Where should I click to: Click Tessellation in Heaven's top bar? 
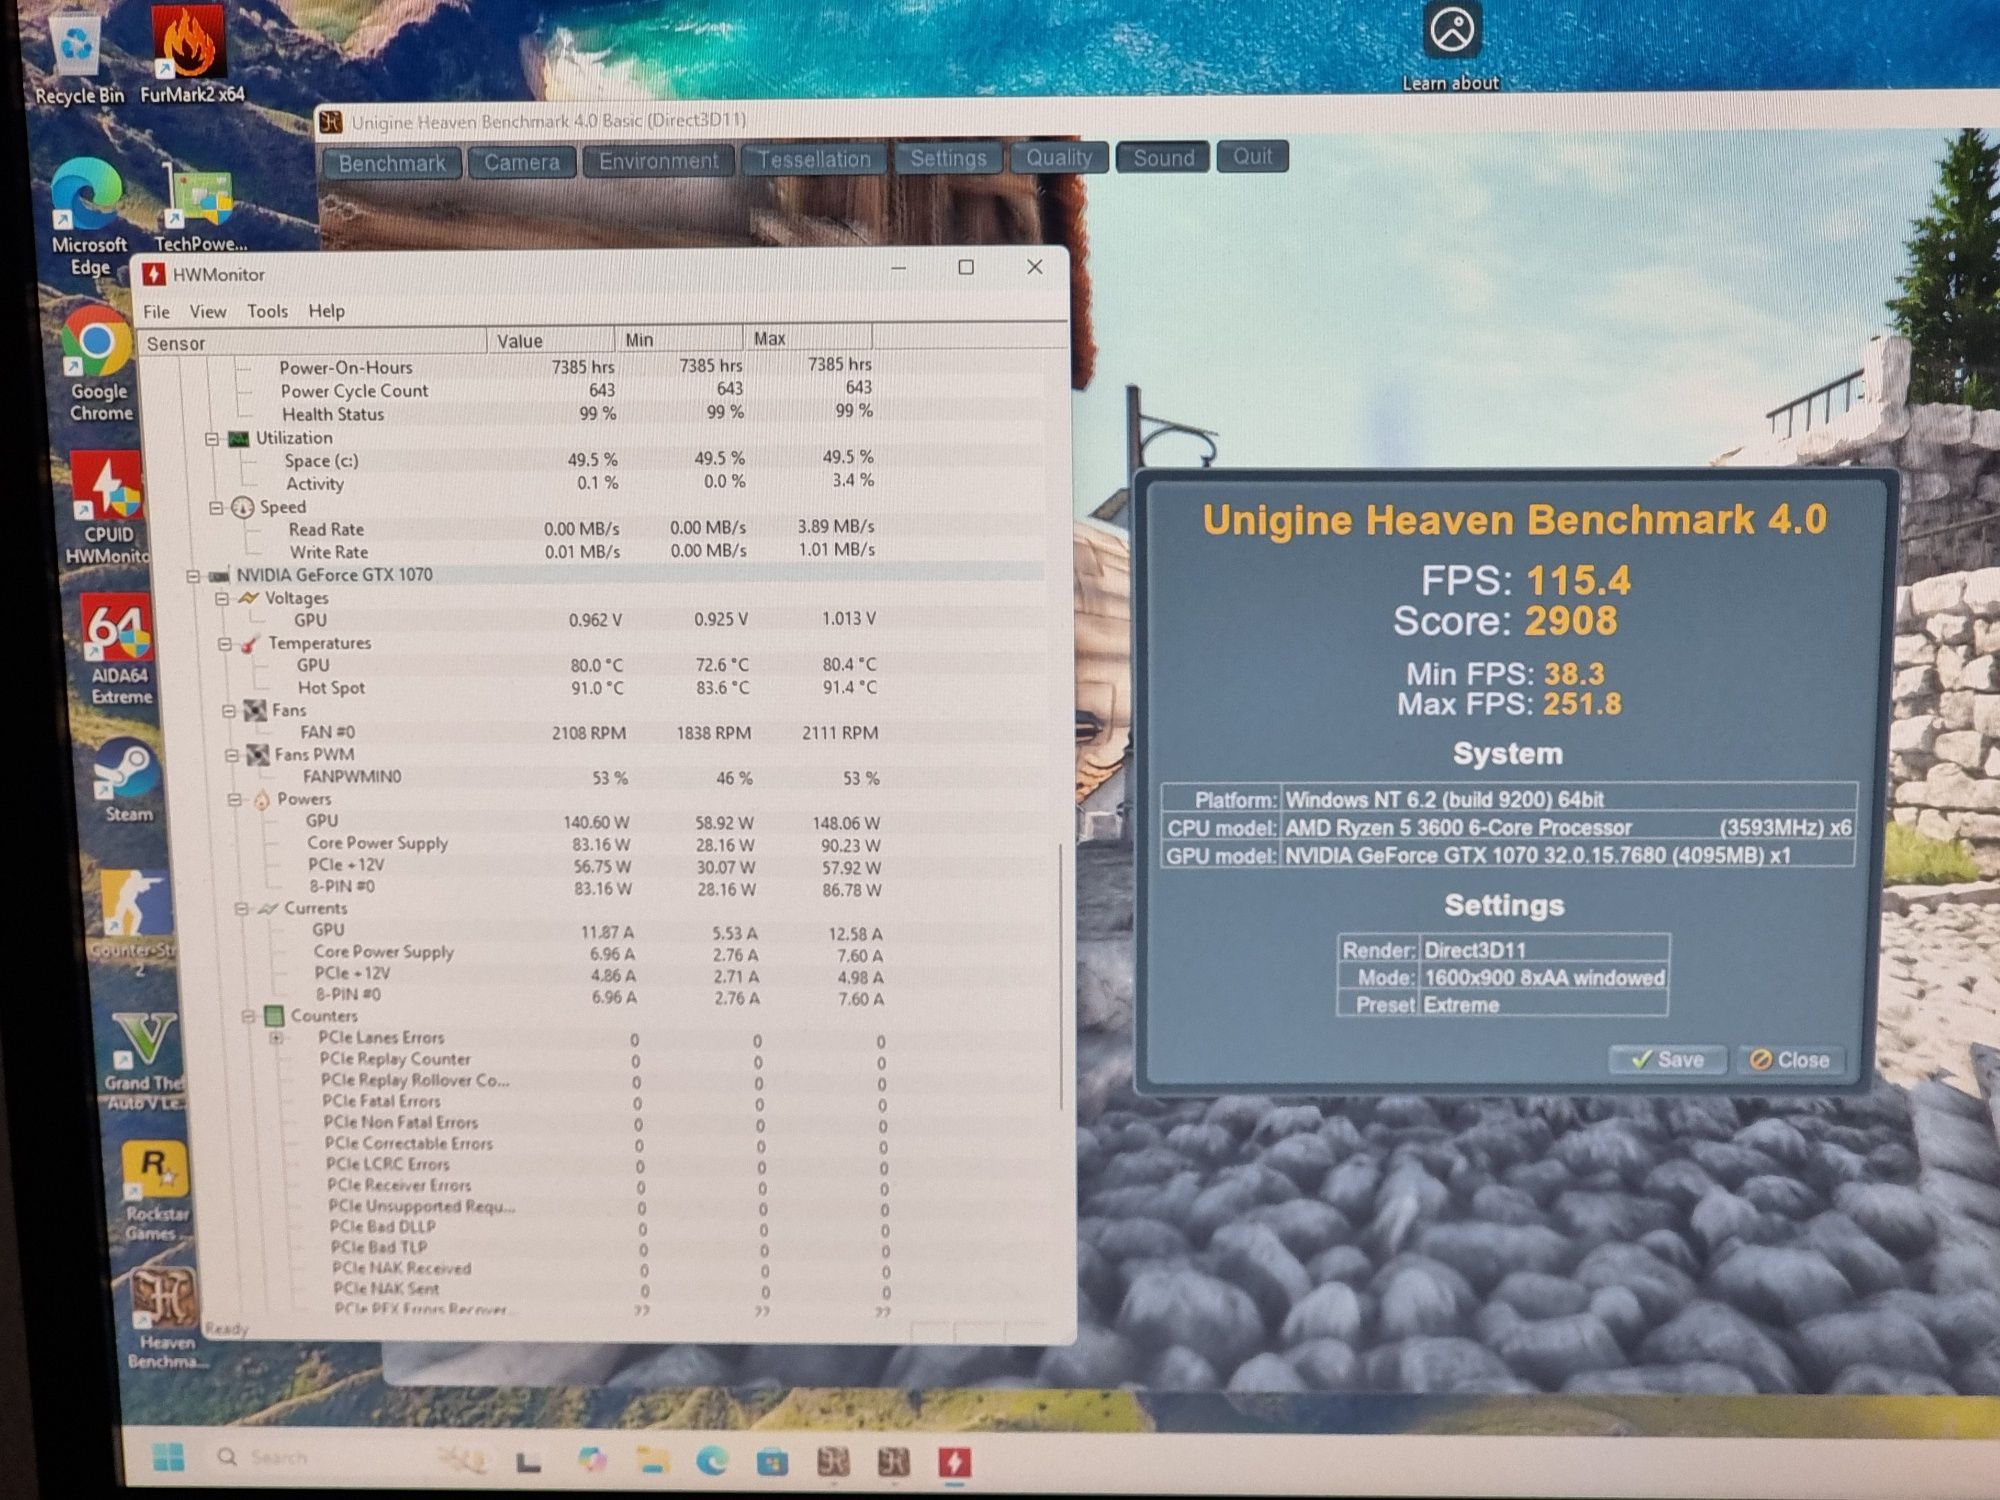point(814,160)
